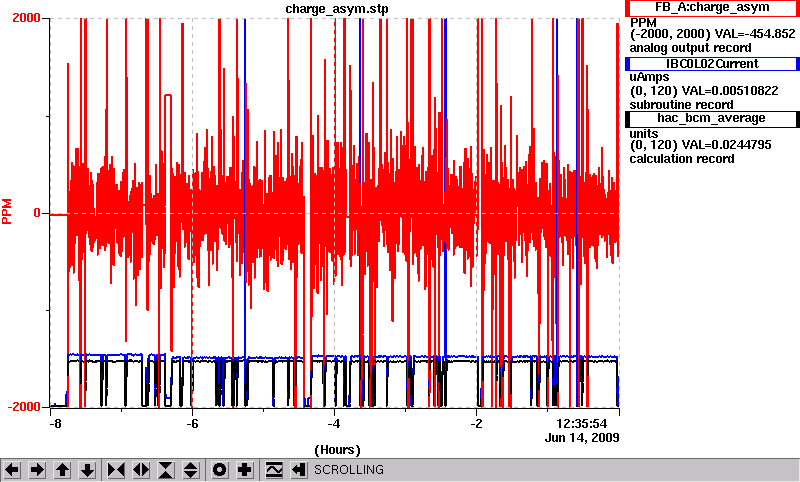
Task: Zoom in horizontally on time axis
Action: click(x=116, y=470)
